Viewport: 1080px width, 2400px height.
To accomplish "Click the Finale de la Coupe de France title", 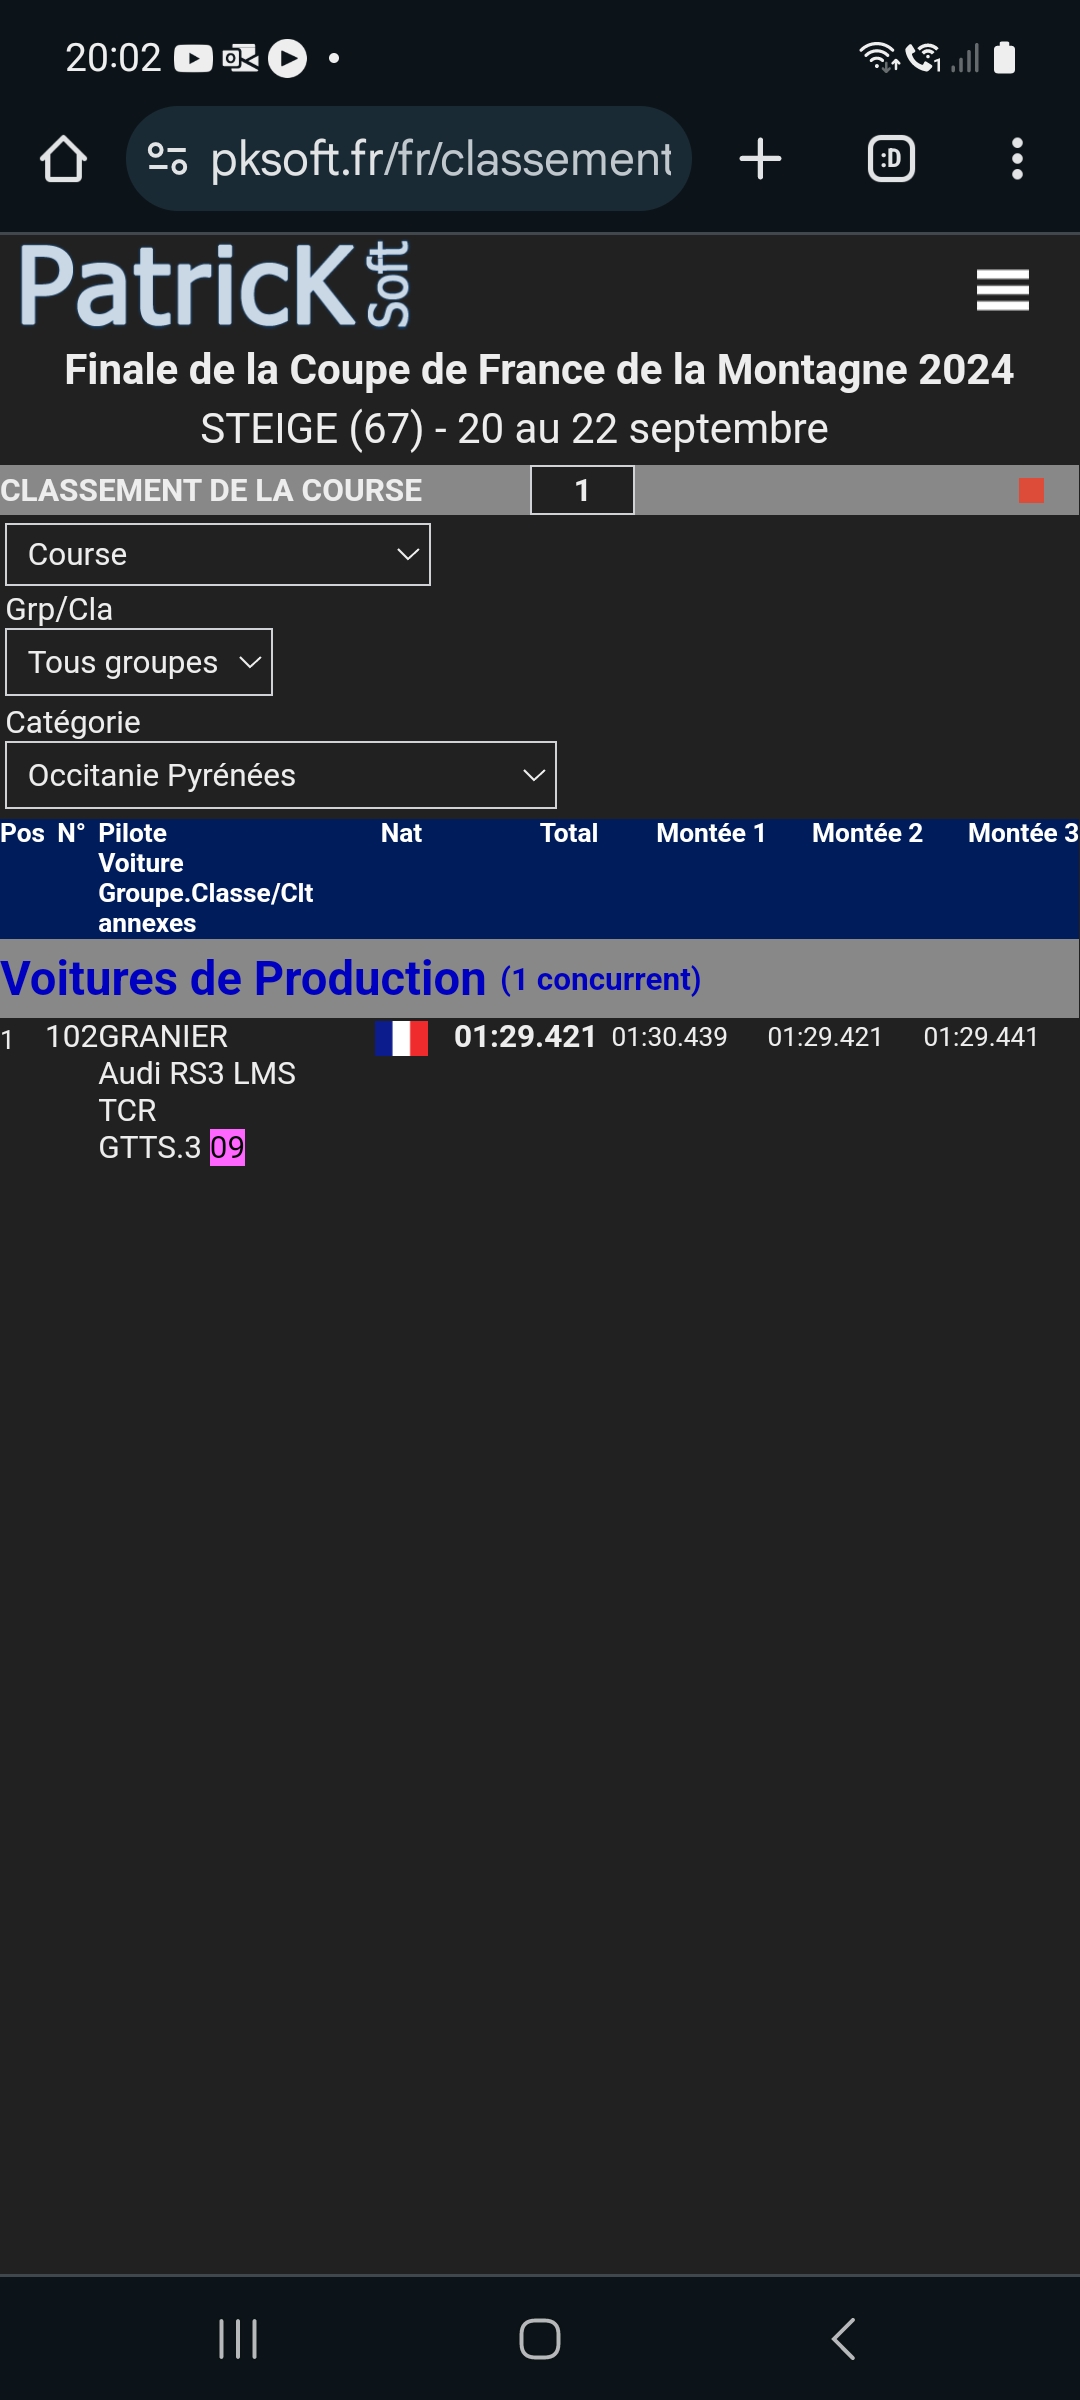I will pos(539,370).
